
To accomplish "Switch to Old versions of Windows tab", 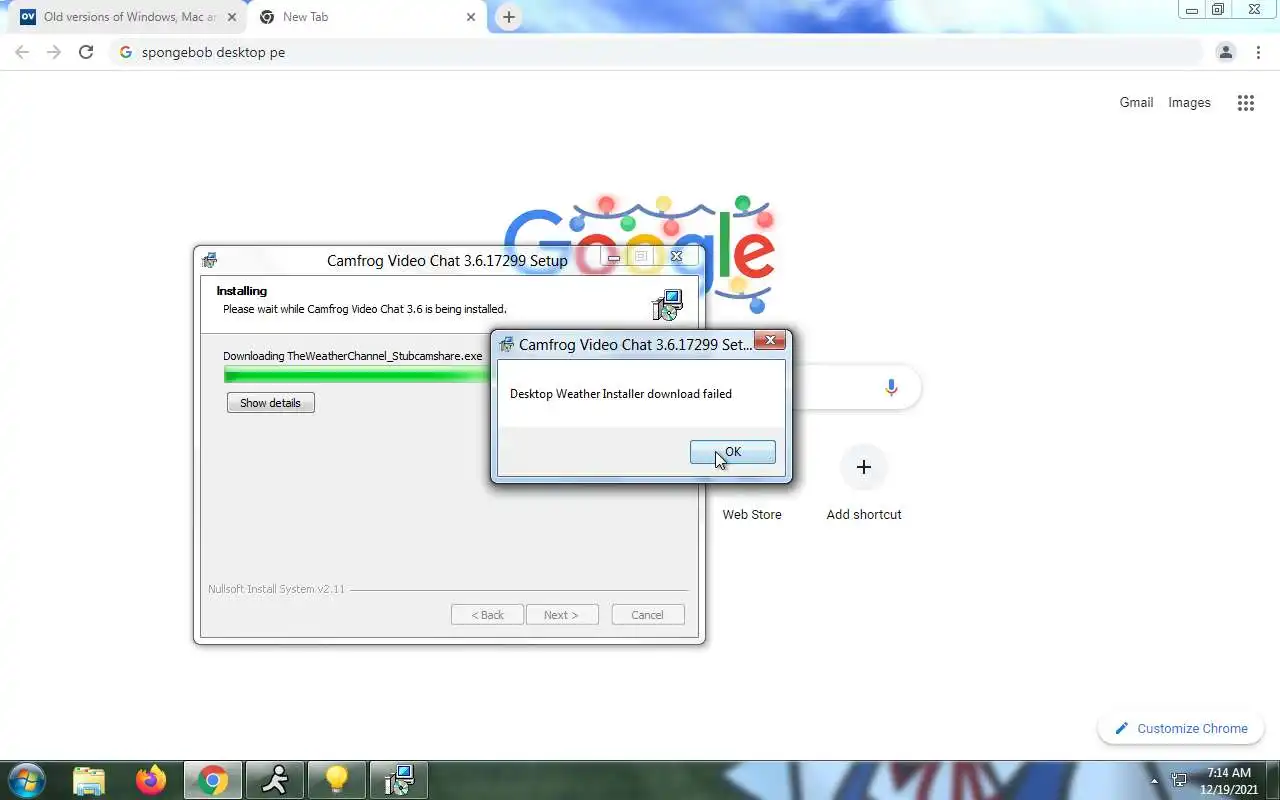I will coord(128,17).
